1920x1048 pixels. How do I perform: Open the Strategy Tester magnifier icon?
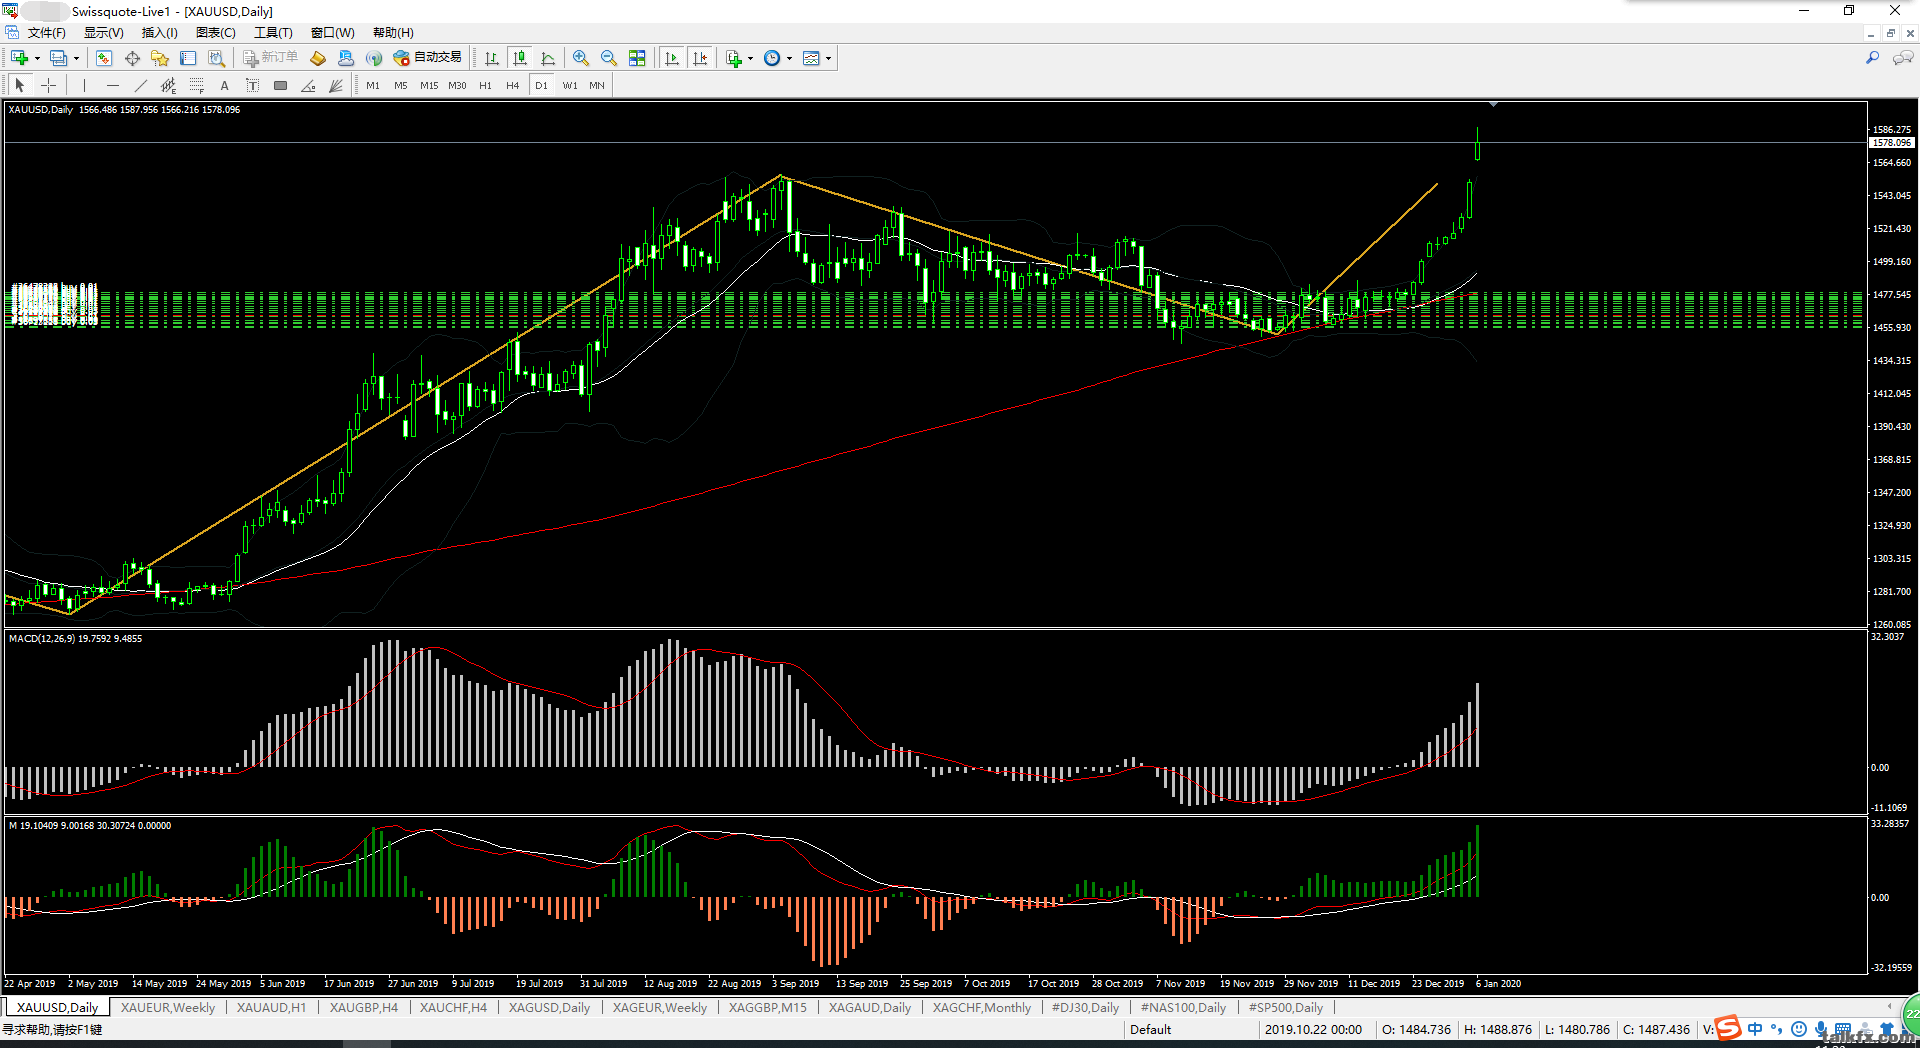[x=216, y=58]
